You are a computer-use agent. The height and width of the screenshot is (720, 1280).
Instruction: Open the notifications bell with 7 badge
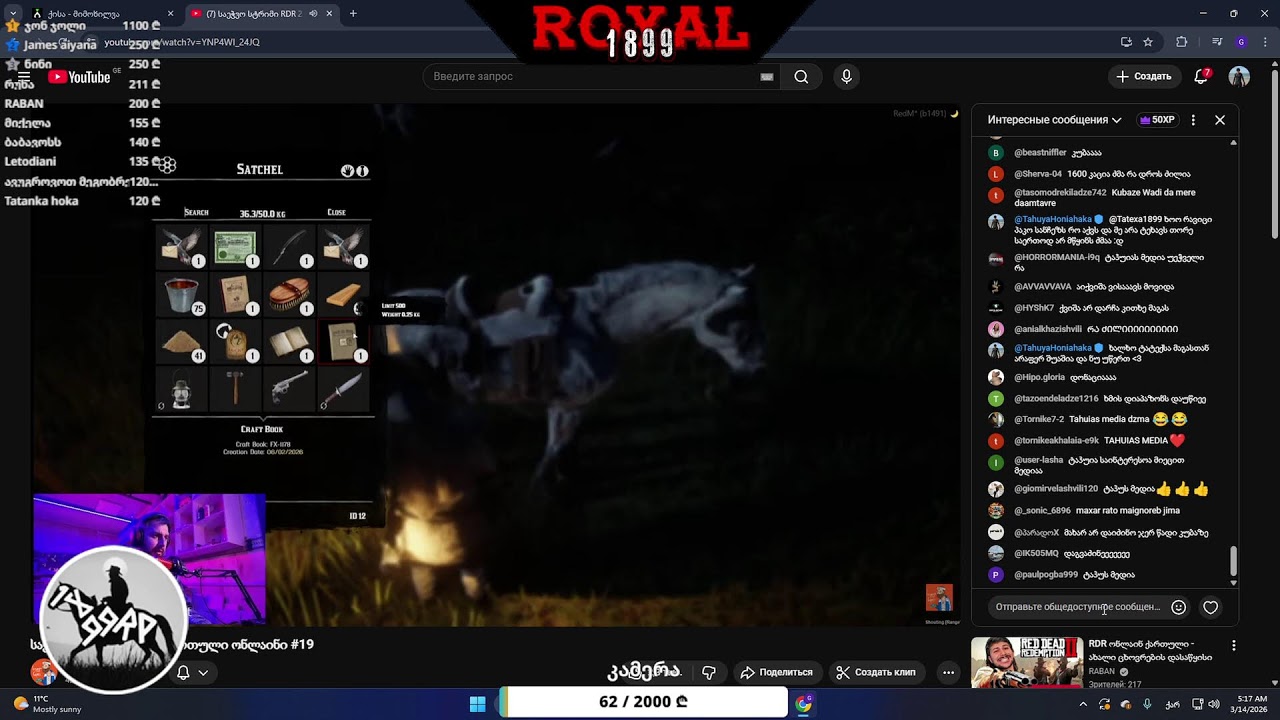(x=1202, y=77)
